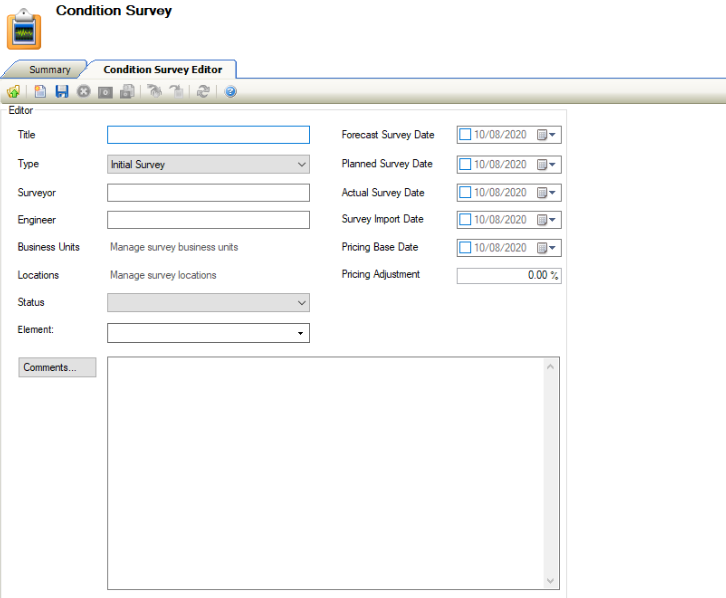Click the new document toolbar icon
Viewport: 726px width, 598px height.
40,92
